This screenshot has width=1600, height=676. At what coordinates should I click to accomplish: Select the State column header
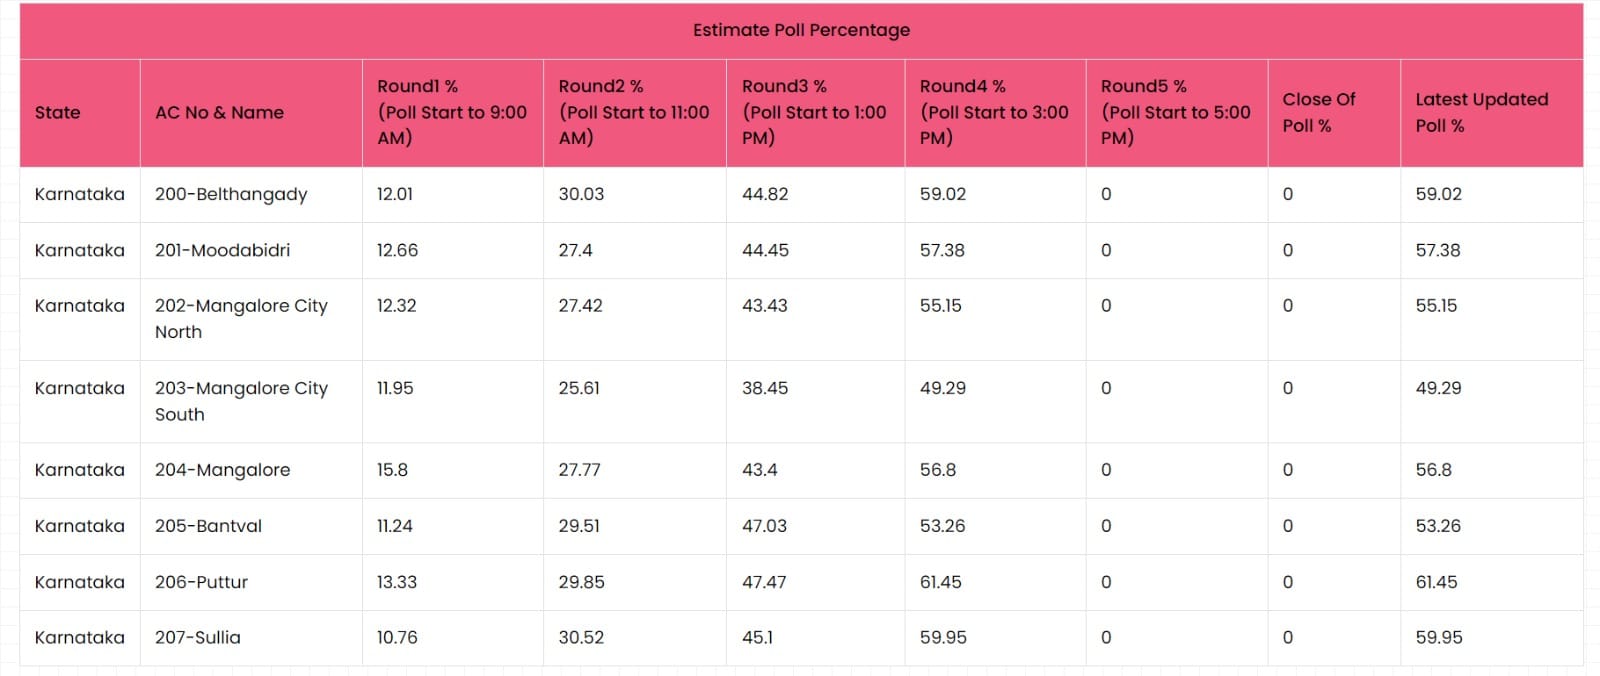80,113
